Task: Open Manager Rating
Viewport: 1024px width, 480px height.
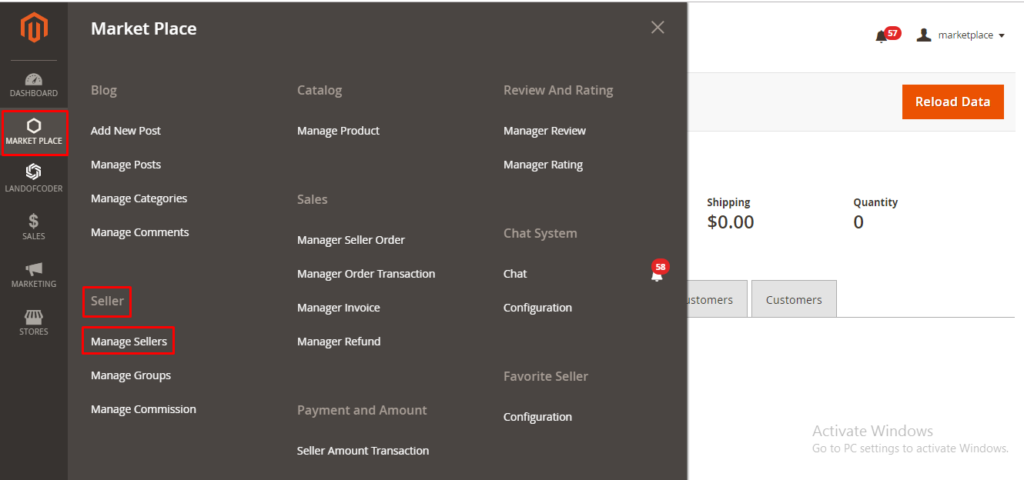Action: (x=543, y=165)
